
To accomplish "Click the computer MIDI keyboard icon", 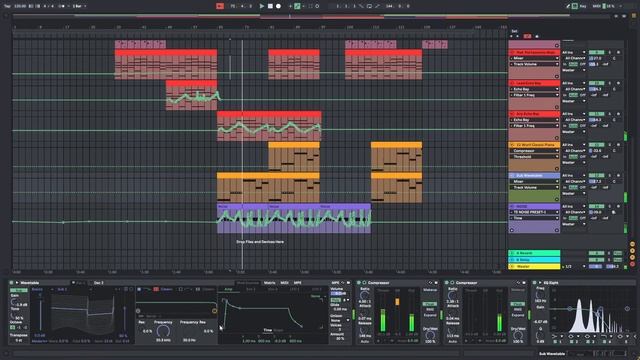I will 575,6.
